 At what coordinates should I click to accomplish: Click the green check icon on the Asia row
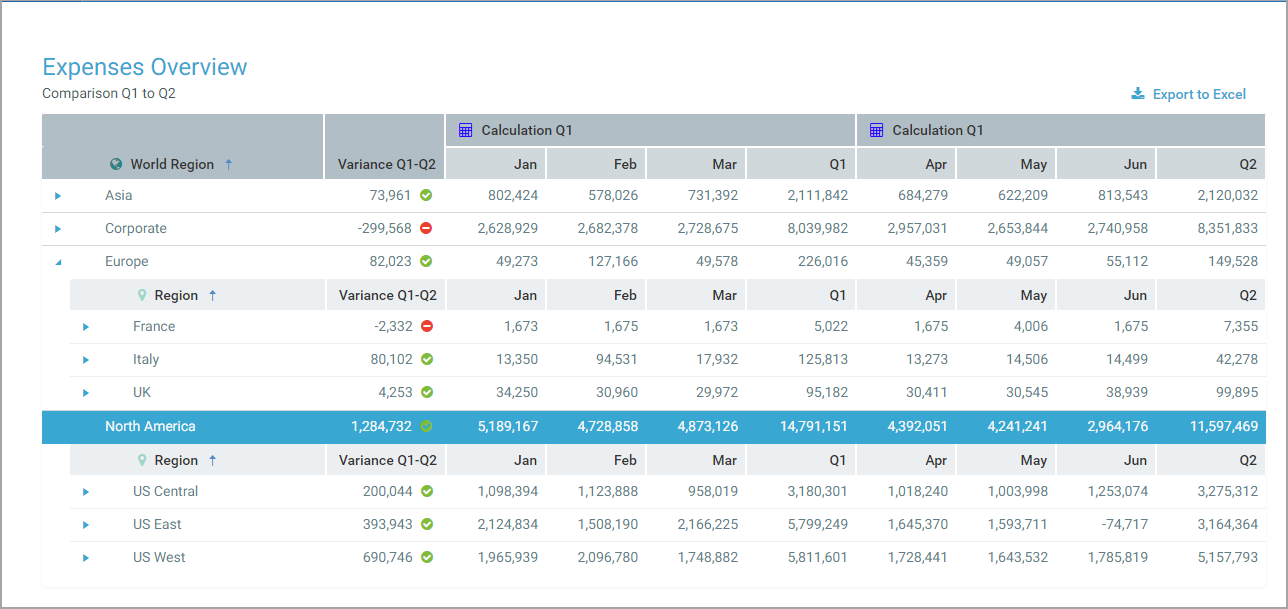click(x=425, y=195)
